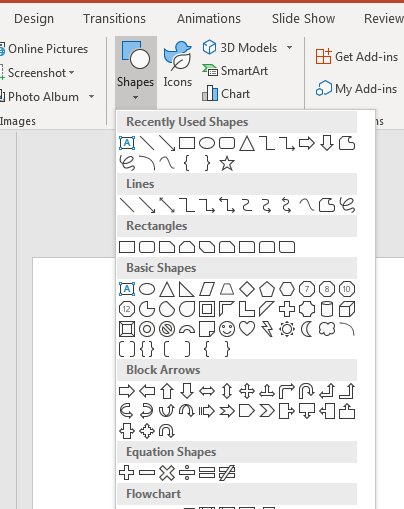Select the moon shape
This screenshot has width=404, height=509.
click(307, 329)
